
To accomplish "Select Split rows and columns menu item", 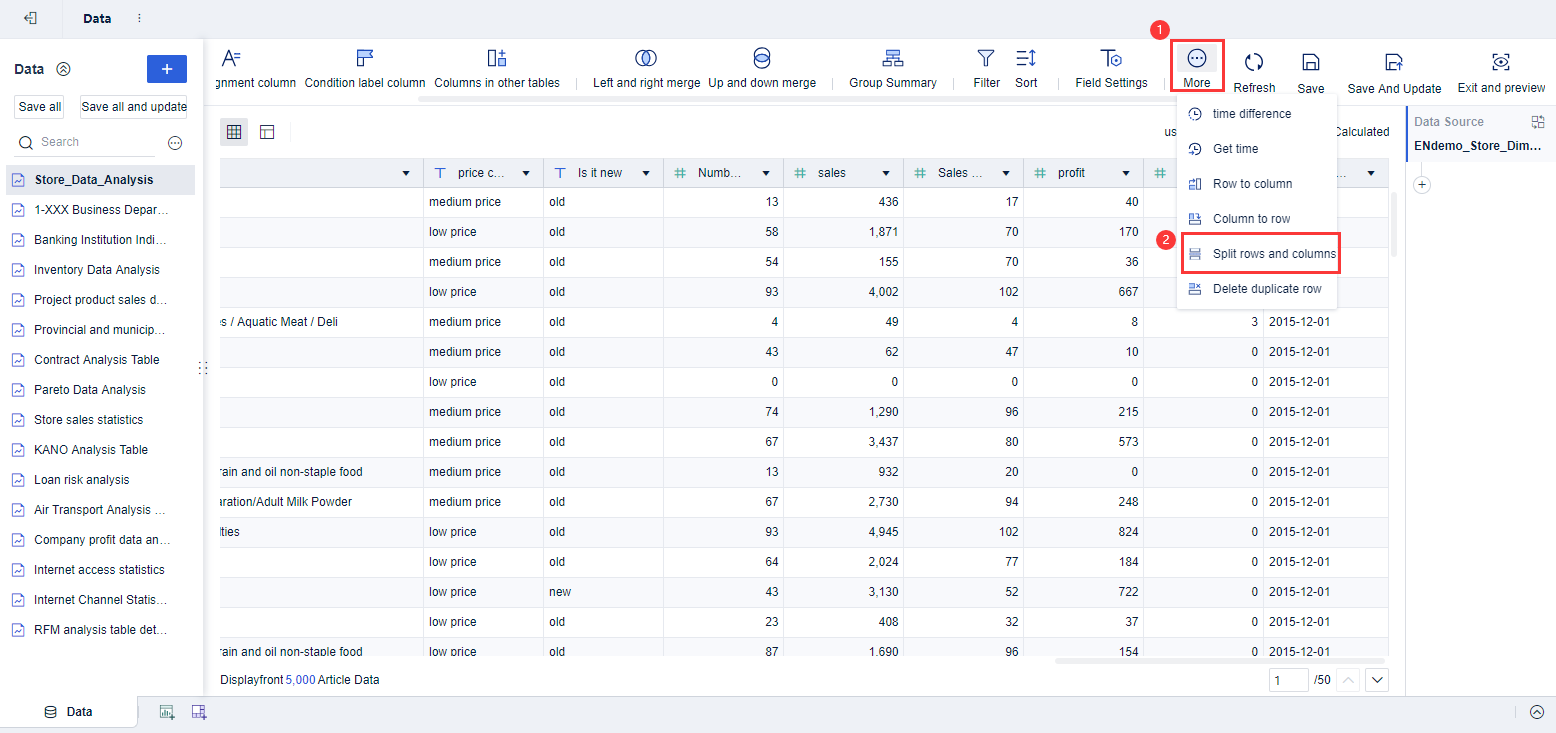I will click(1273, 254).
